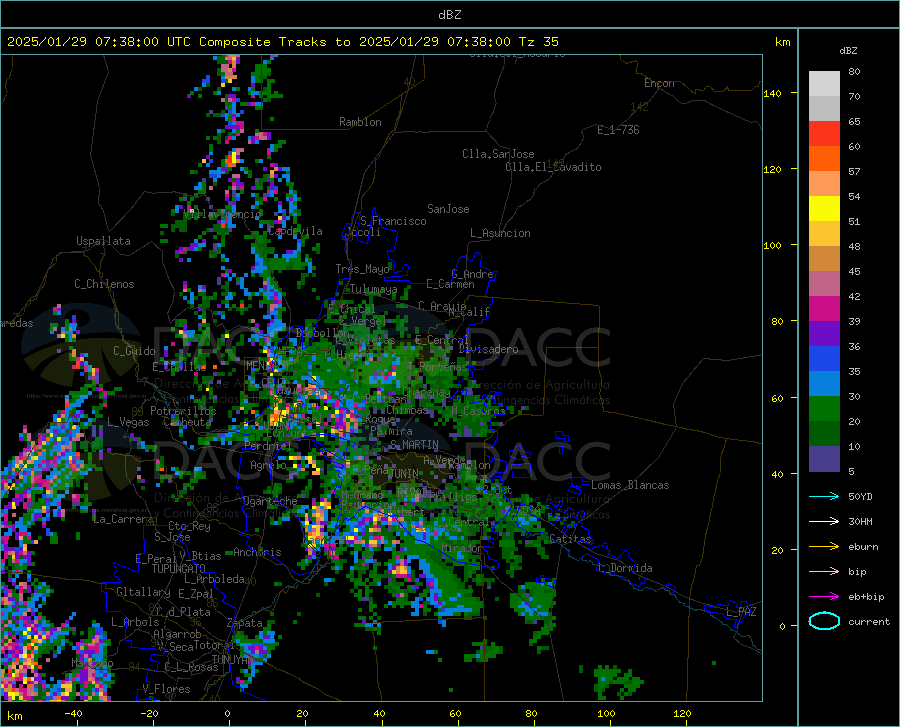Click the TUNUYAN label

(x=232, y=660)
